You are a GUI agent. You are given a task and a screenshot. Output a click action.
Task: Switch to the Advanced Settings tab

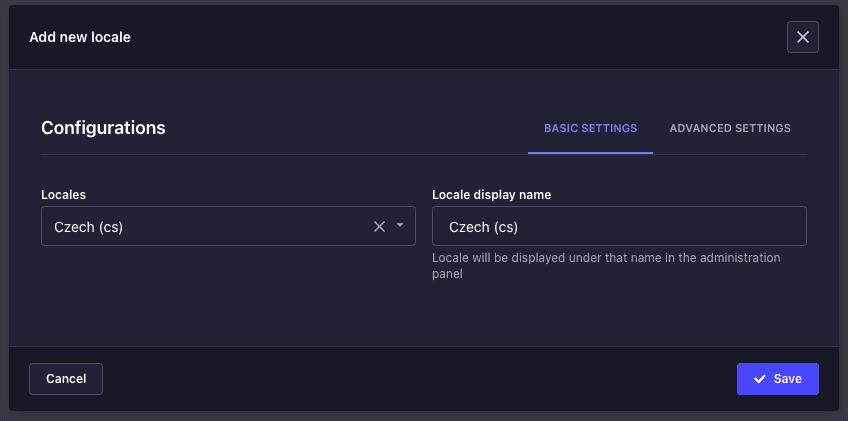click(x=730, y=128)
